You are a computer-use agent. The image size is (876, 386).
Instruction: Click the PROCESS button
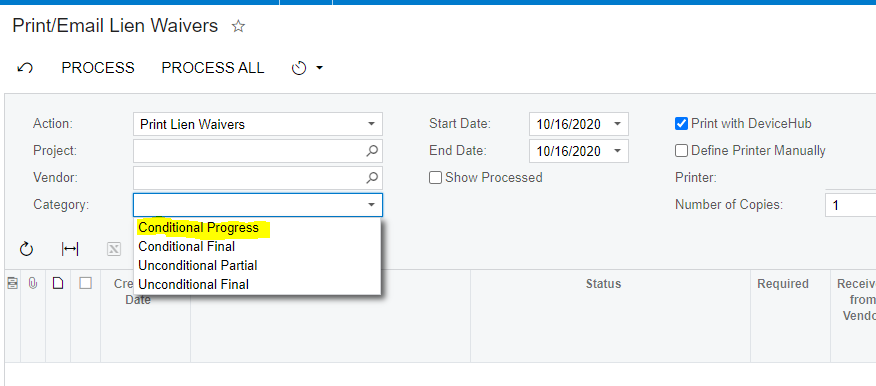click(98, 68)
